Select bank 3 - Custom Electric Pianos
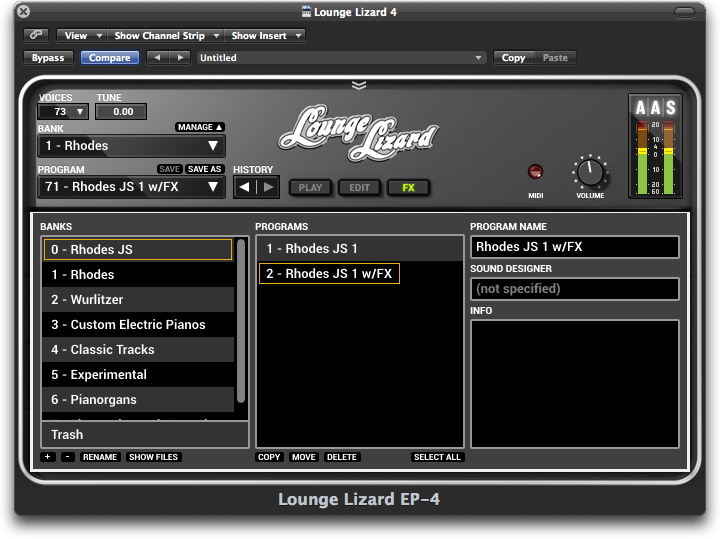The width and height of the screenshot is (720, 539). [138, 325]
